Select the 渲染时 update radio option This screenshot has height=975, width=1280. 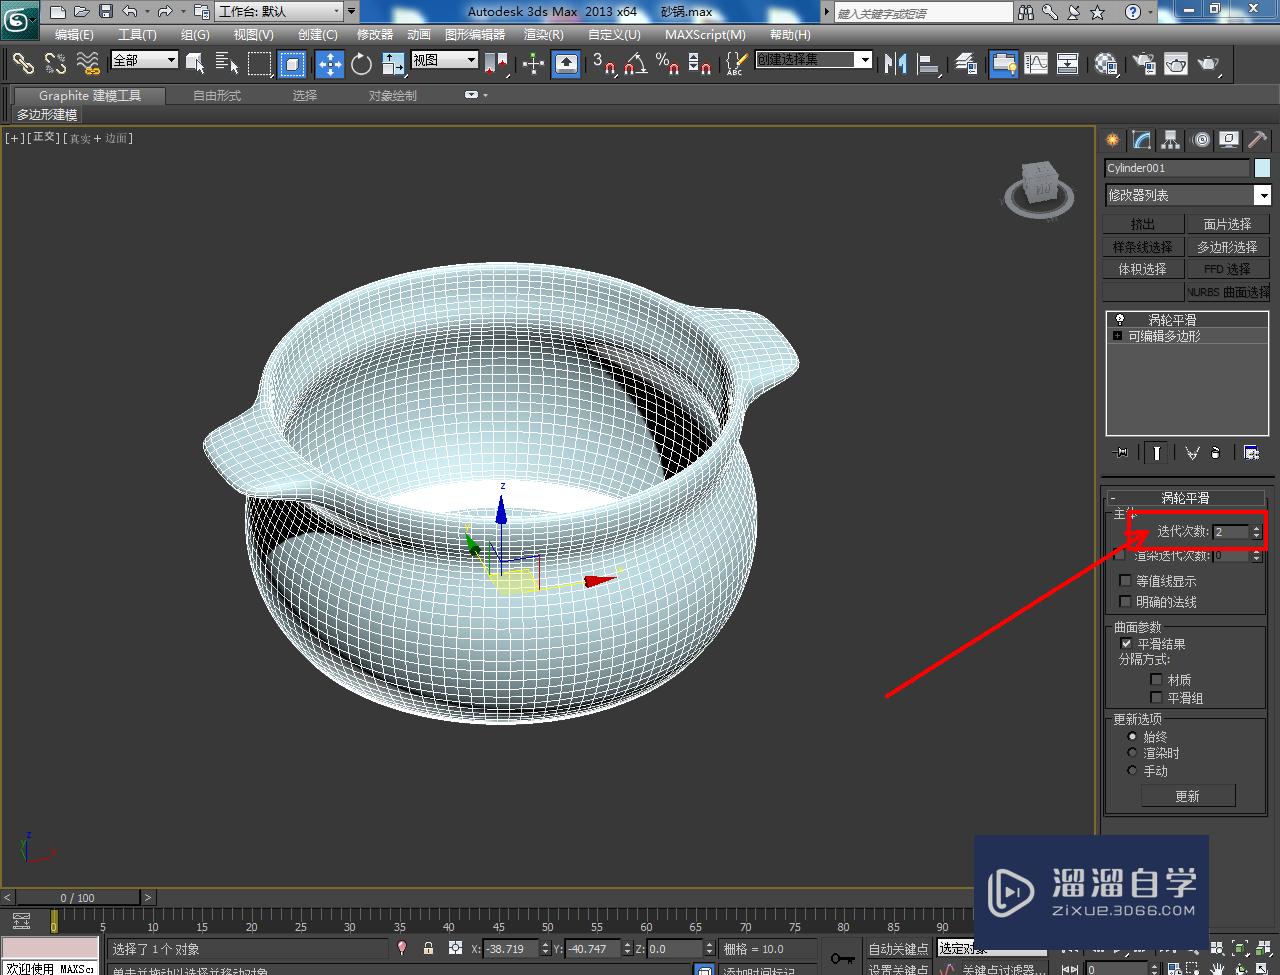pyautogui.click(x=1133, y=753)
